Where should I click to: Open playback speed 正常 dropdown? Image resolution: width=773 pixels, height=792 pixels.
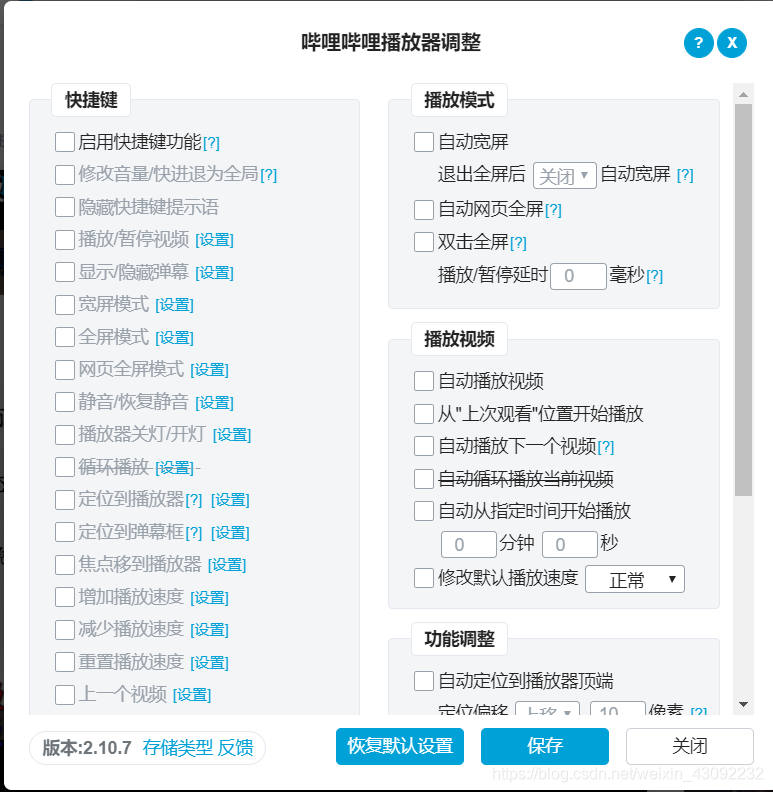[635, 579]
